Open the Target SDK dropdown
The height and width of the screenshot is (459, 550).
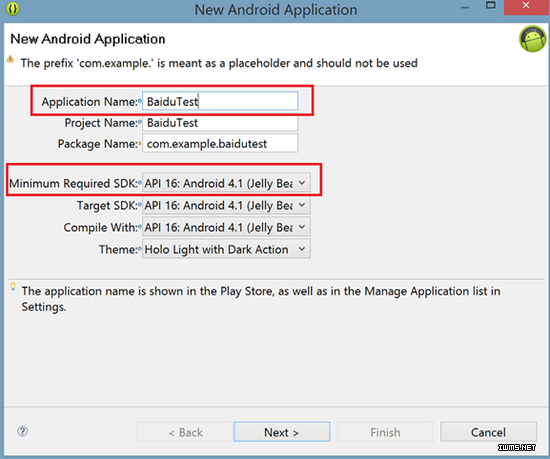[x=226, y=205]
